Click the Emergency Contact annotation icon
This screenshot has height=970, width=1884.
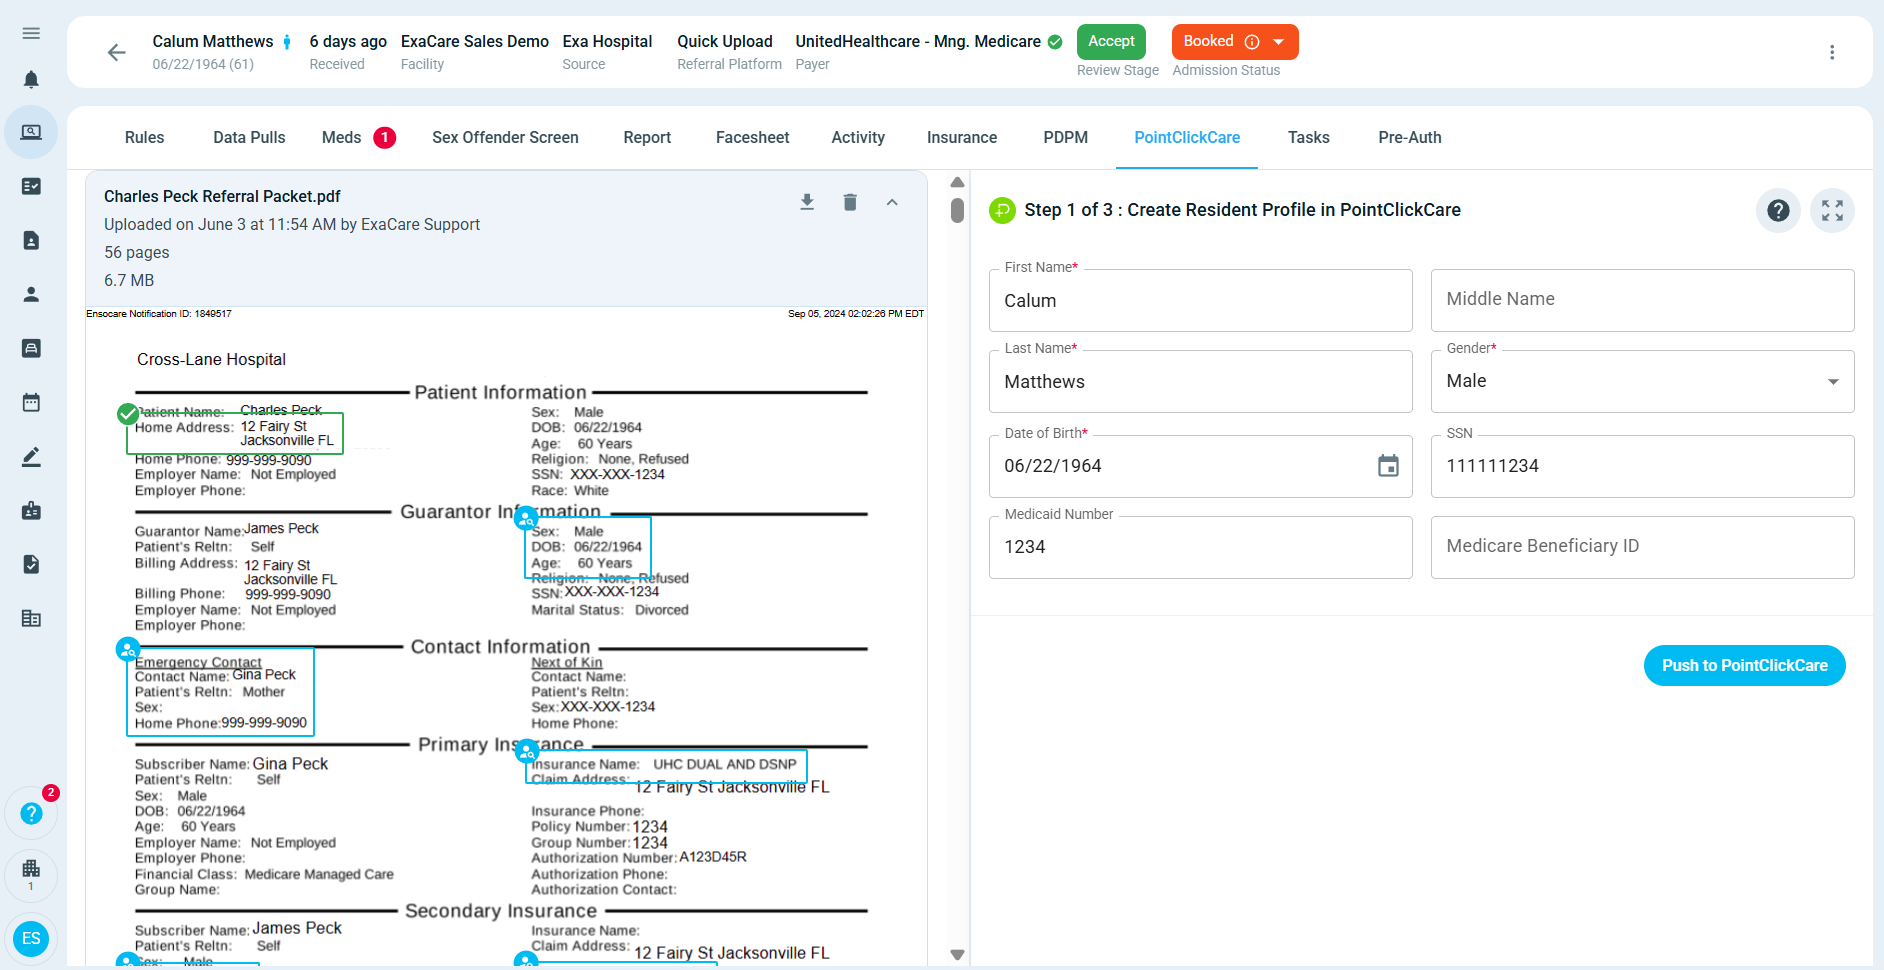click(x=127, y=649)
